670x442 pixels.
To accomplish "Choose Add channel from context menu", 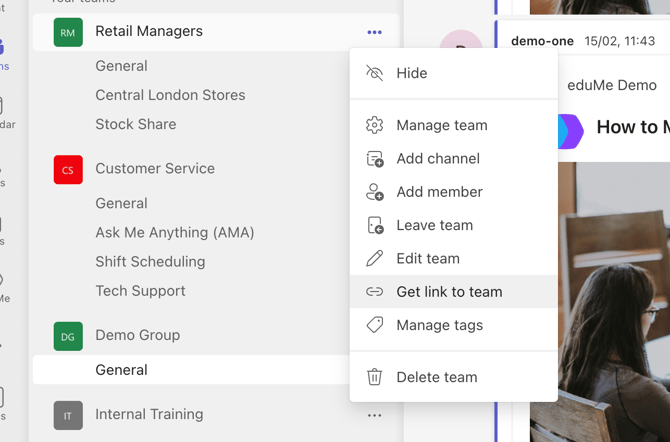I will (x=437, y=159).
